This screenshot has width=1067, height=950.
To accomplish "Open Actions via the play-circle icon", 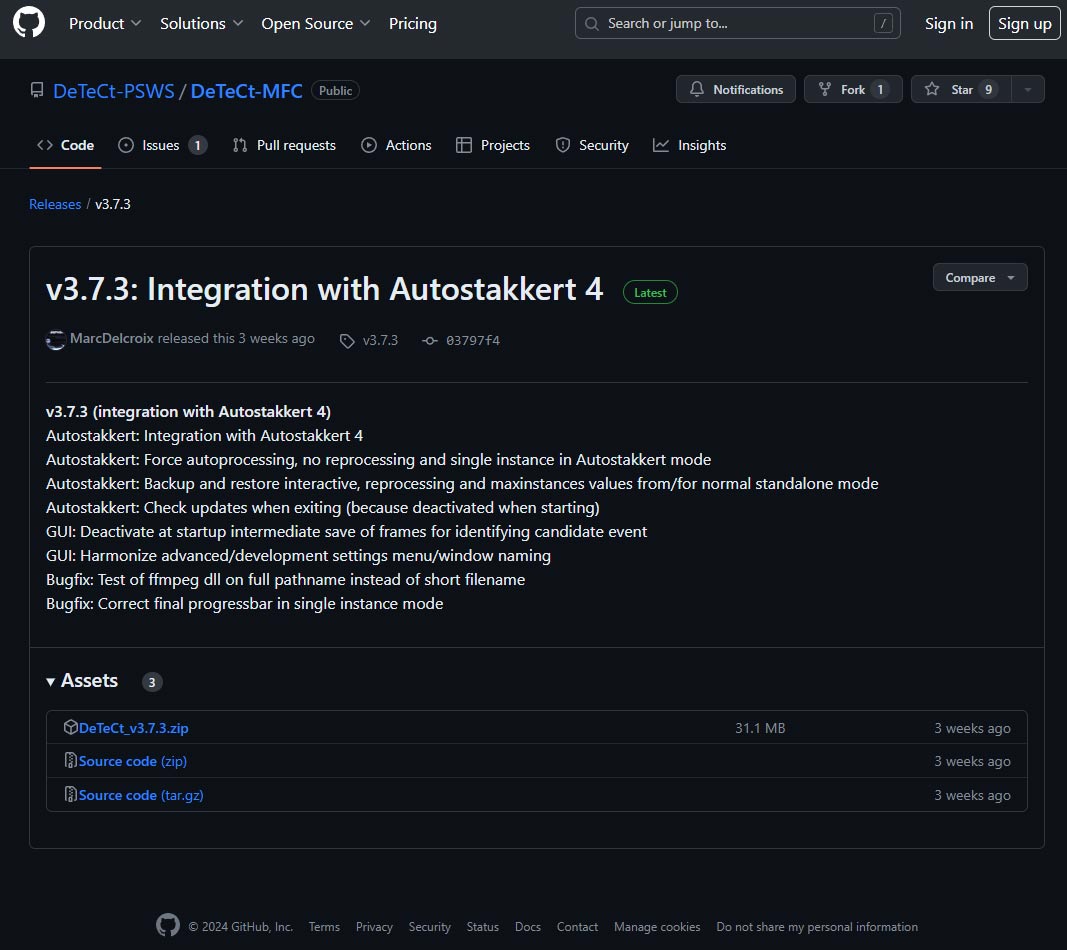I will tap(370, 145).
